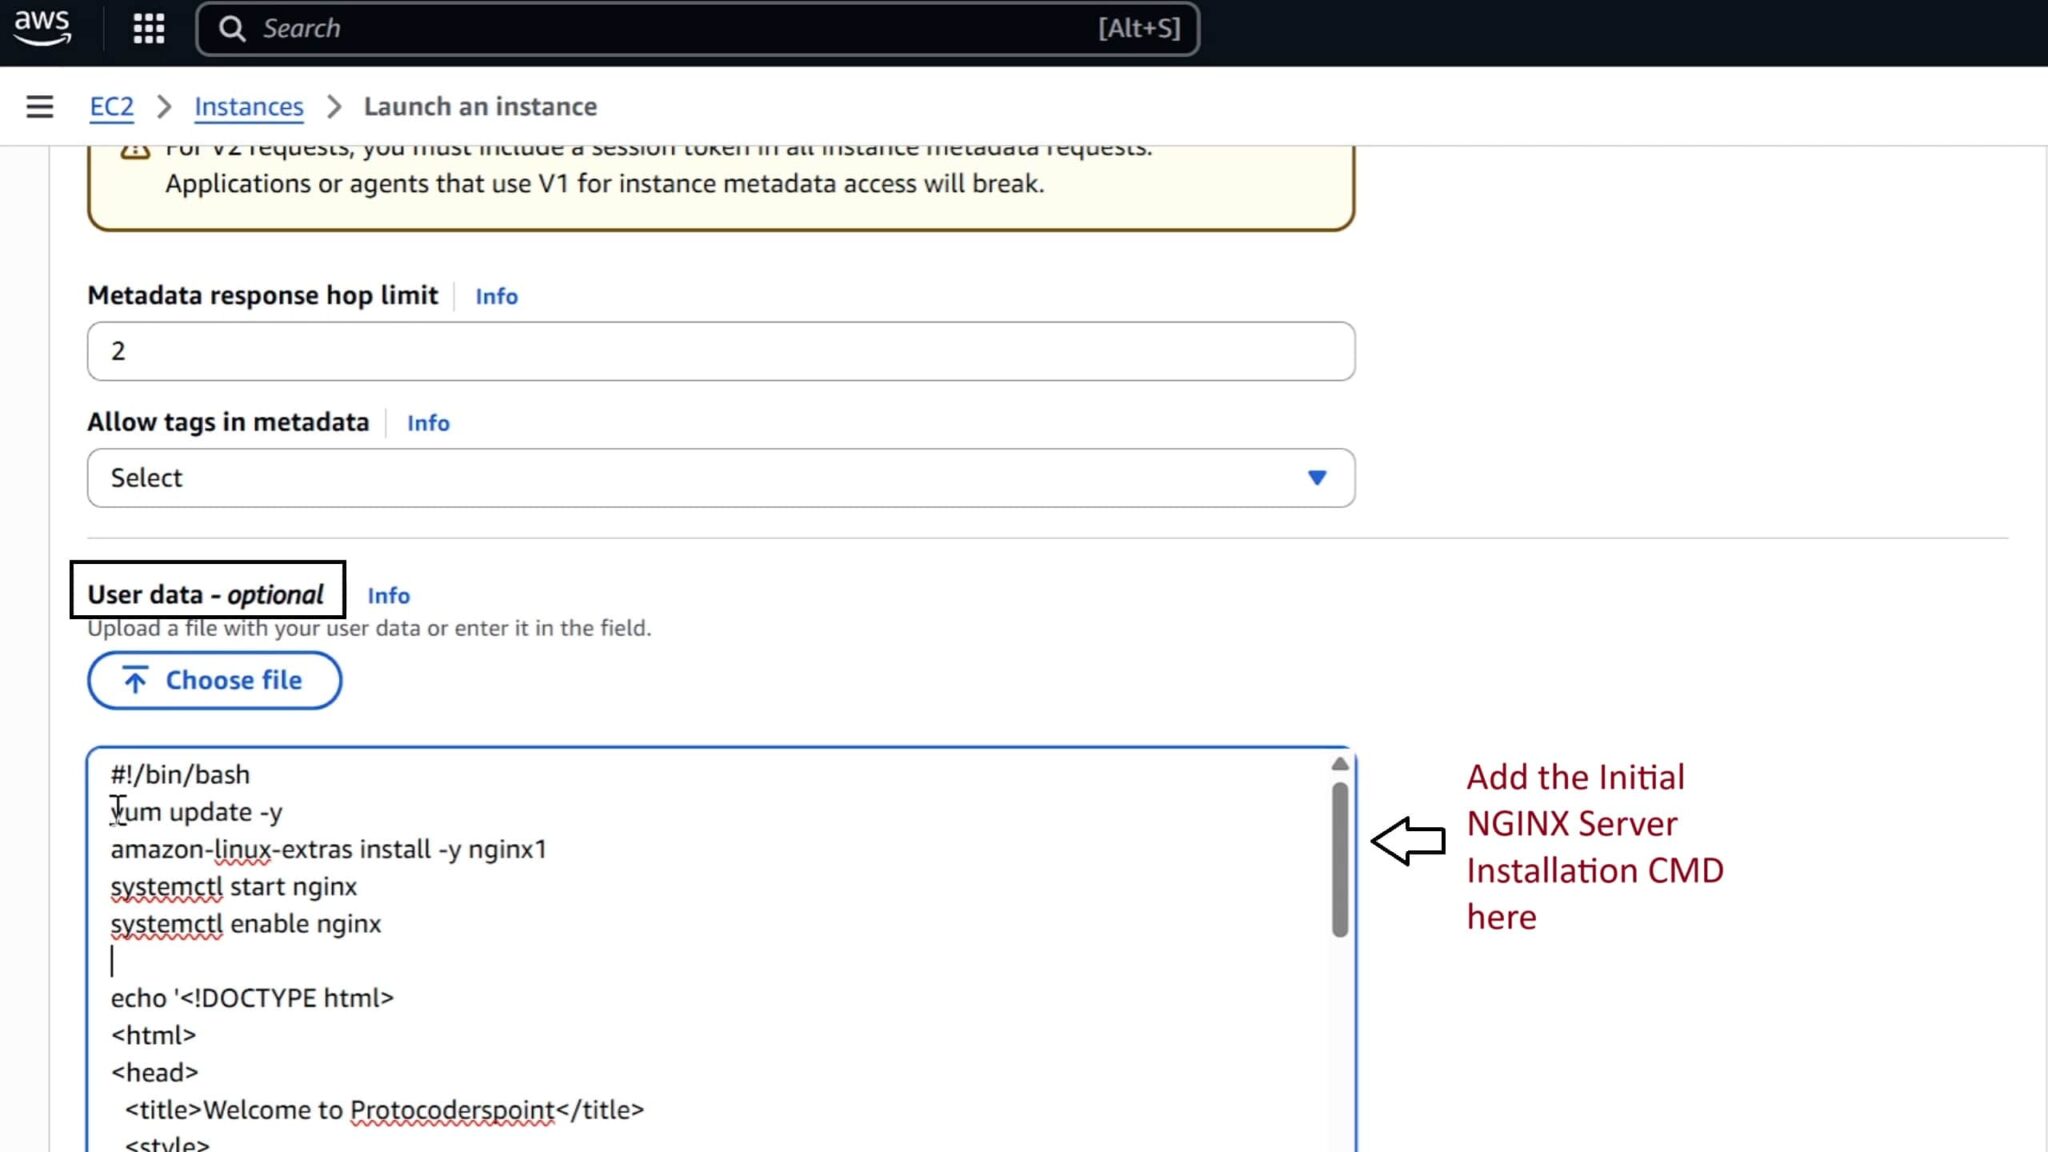Open the AWS services grid menu
Image resolution: width=2048 pixels, height=1152 pixels.
147,27
